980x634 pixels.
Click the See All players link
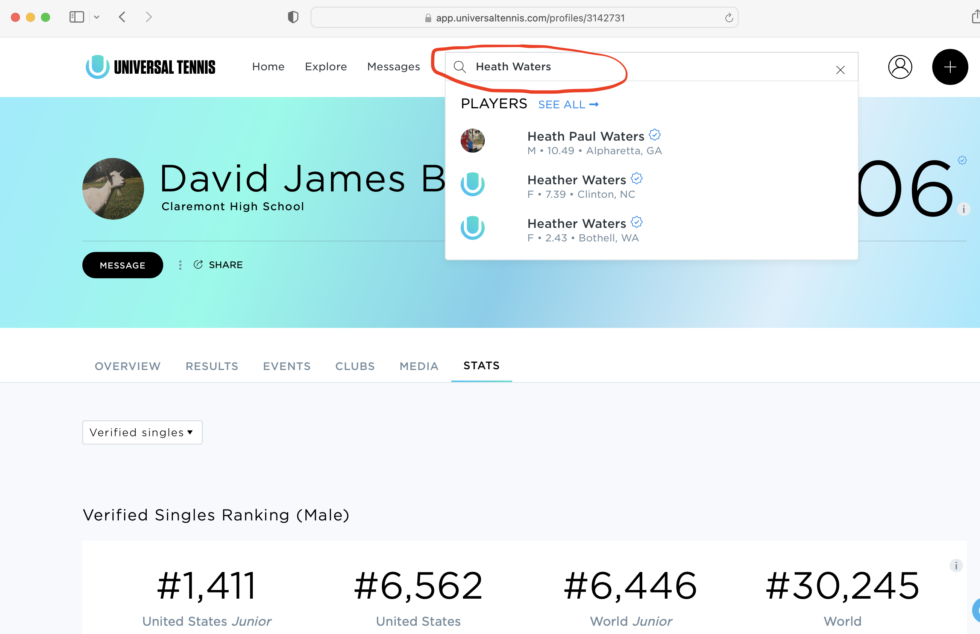click(568, 105)
